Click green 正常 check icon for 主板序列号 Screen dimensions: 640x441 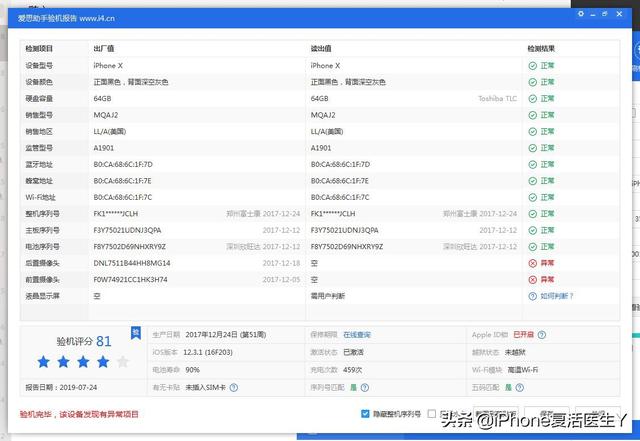pyautogui.click(x=532, y=230)
